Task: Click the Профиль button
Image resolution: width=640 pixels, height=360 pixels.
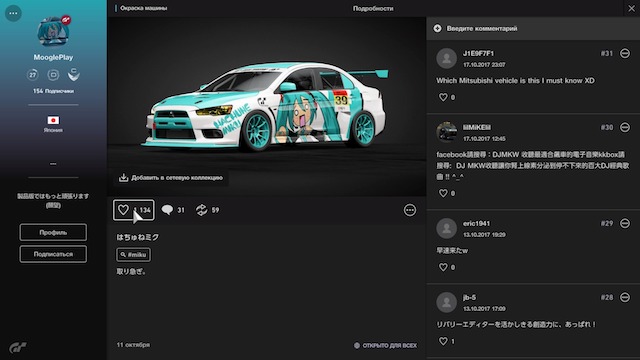Action: [53, 232]
